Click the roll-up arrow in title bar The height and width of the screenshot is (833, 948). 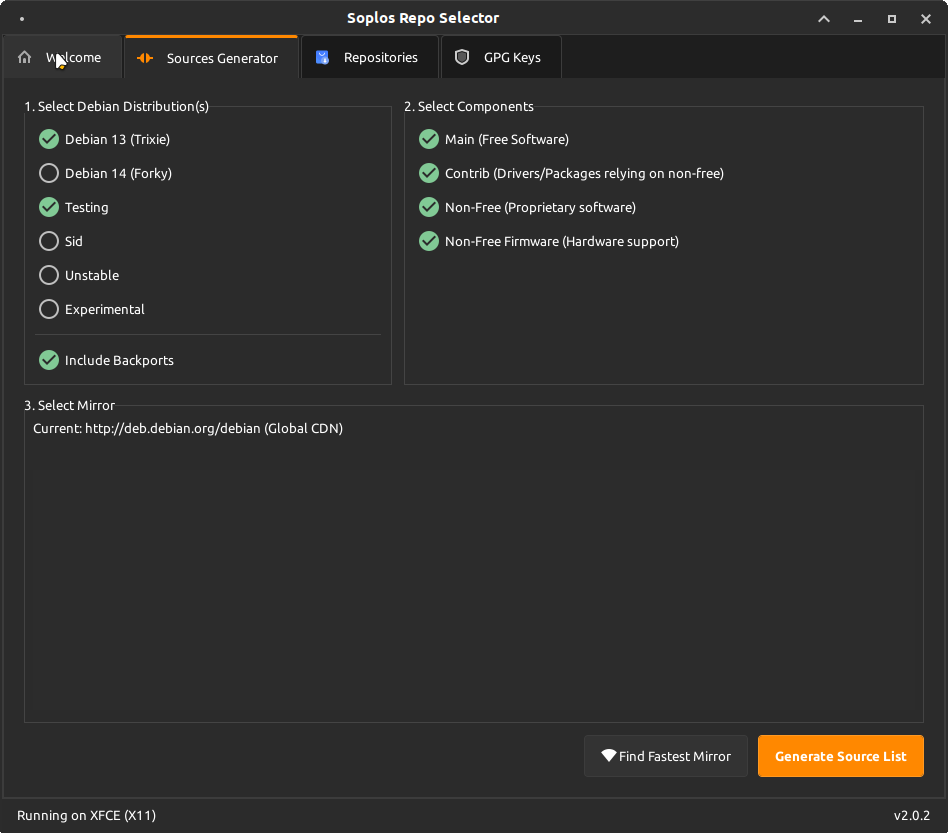pyautogui.click(x=823, y=19)
